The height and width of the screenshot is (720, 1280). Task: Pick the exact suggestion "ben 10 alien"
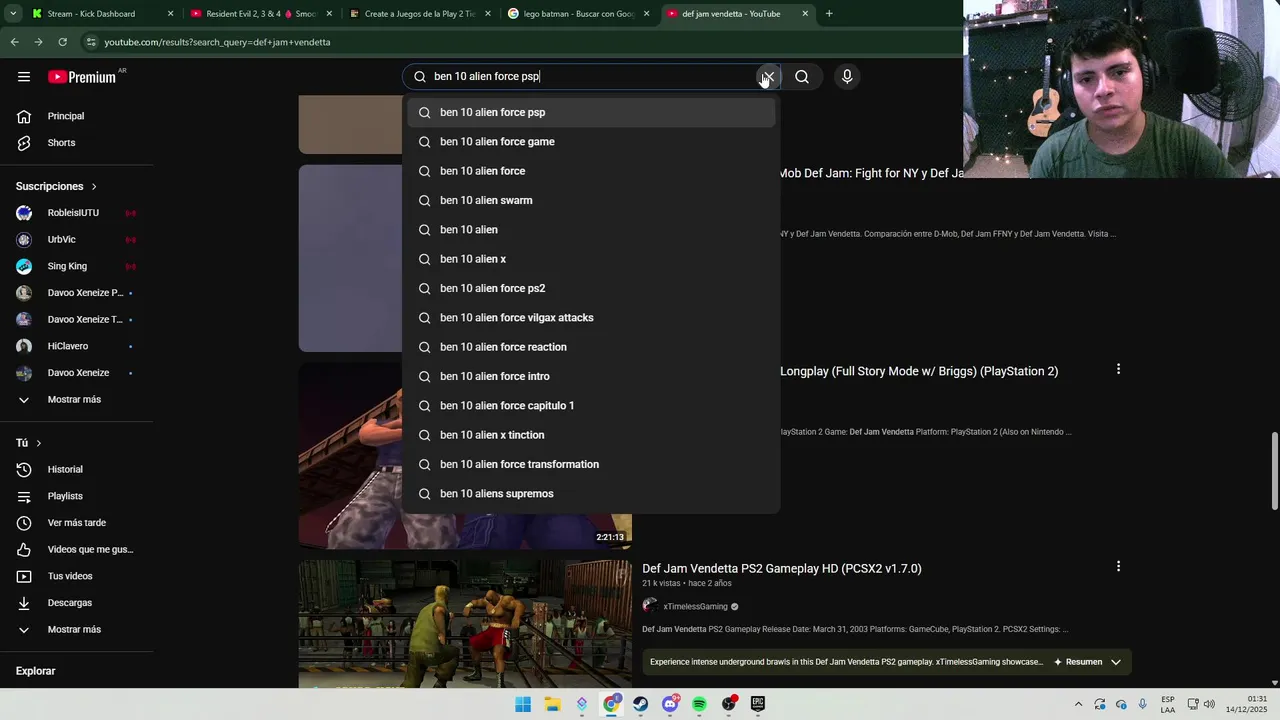click(591, 230)
